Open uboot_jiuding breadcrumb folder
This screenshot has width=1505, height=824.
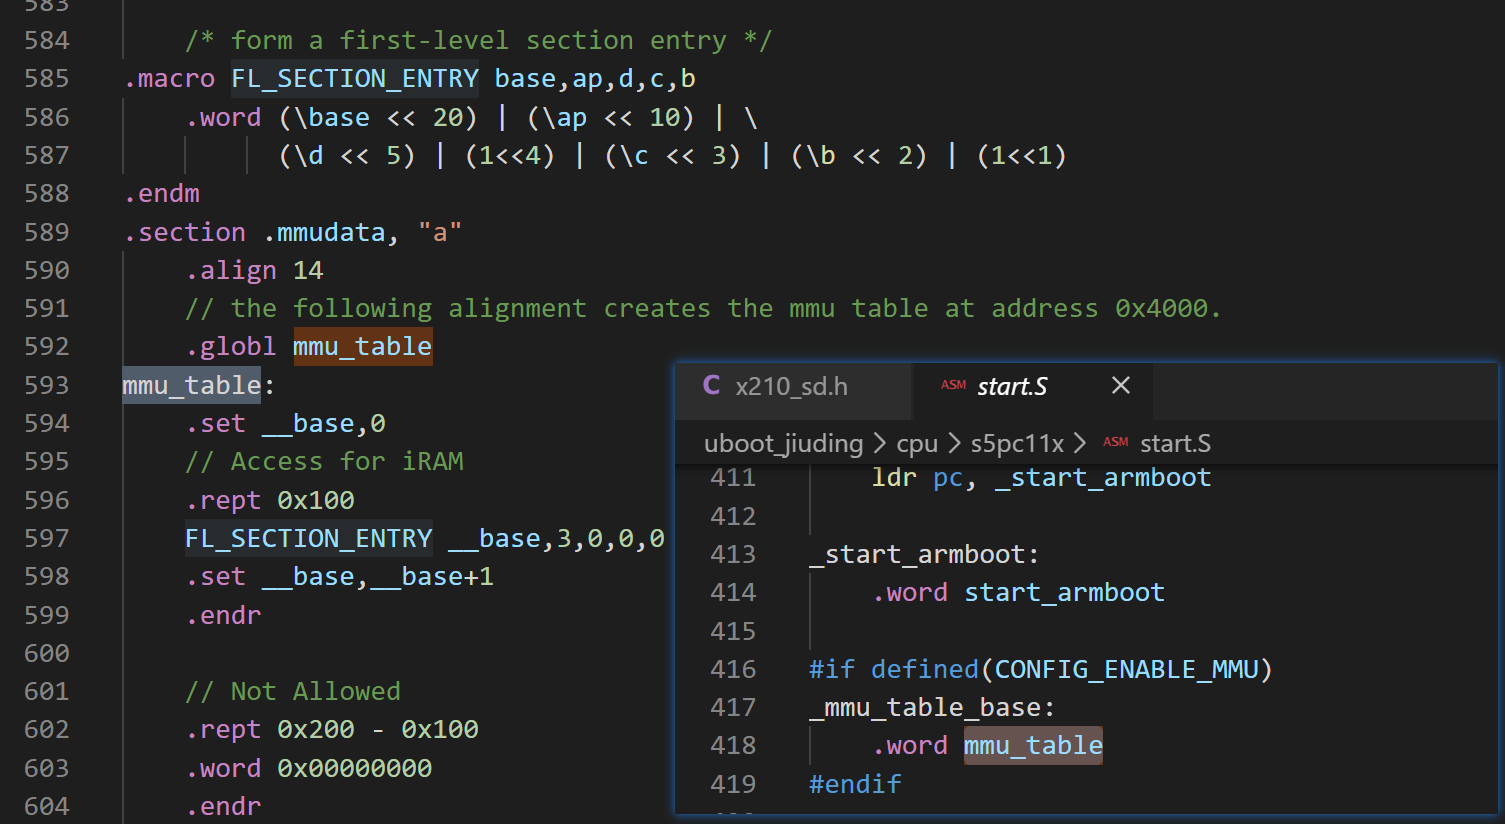784,443
